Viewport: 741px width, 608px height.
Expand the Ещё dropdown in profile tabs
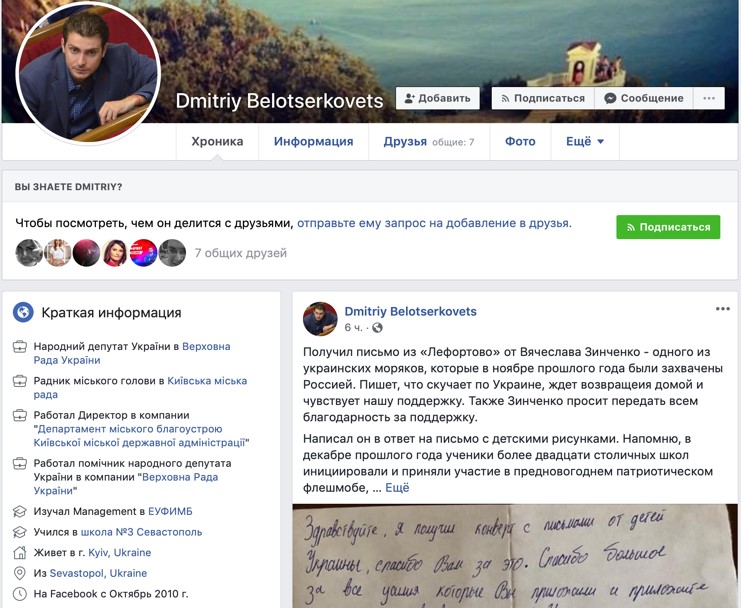pyautogui.click(x=585, y=141)
